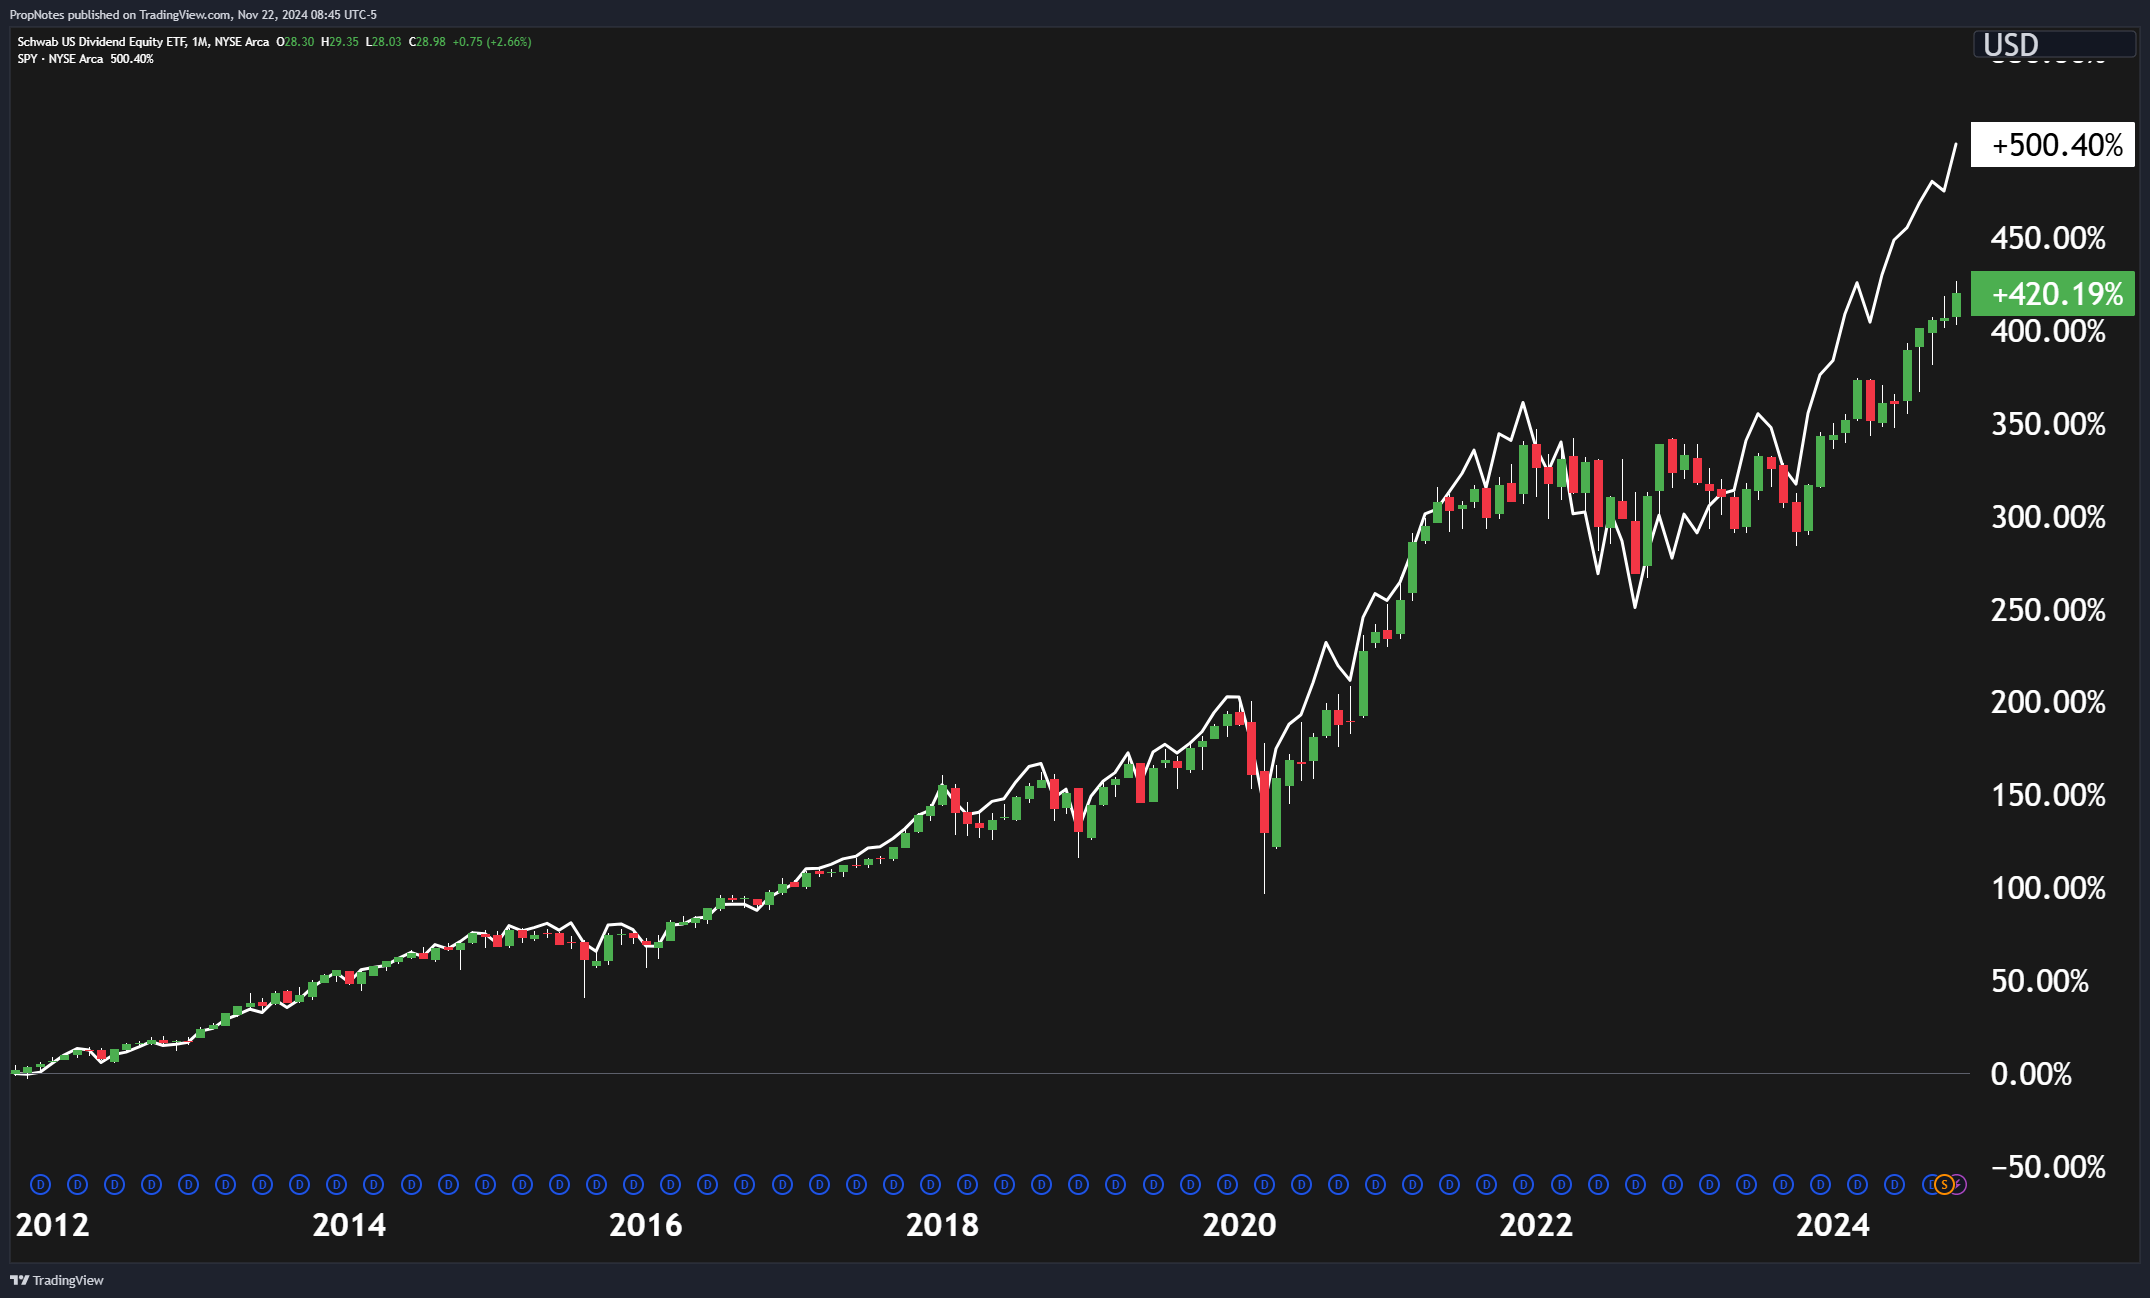Click the green +420.19% price label
Image resolution: width=2150 pixels, height=1298 pixels.
tap(2052, 294)
